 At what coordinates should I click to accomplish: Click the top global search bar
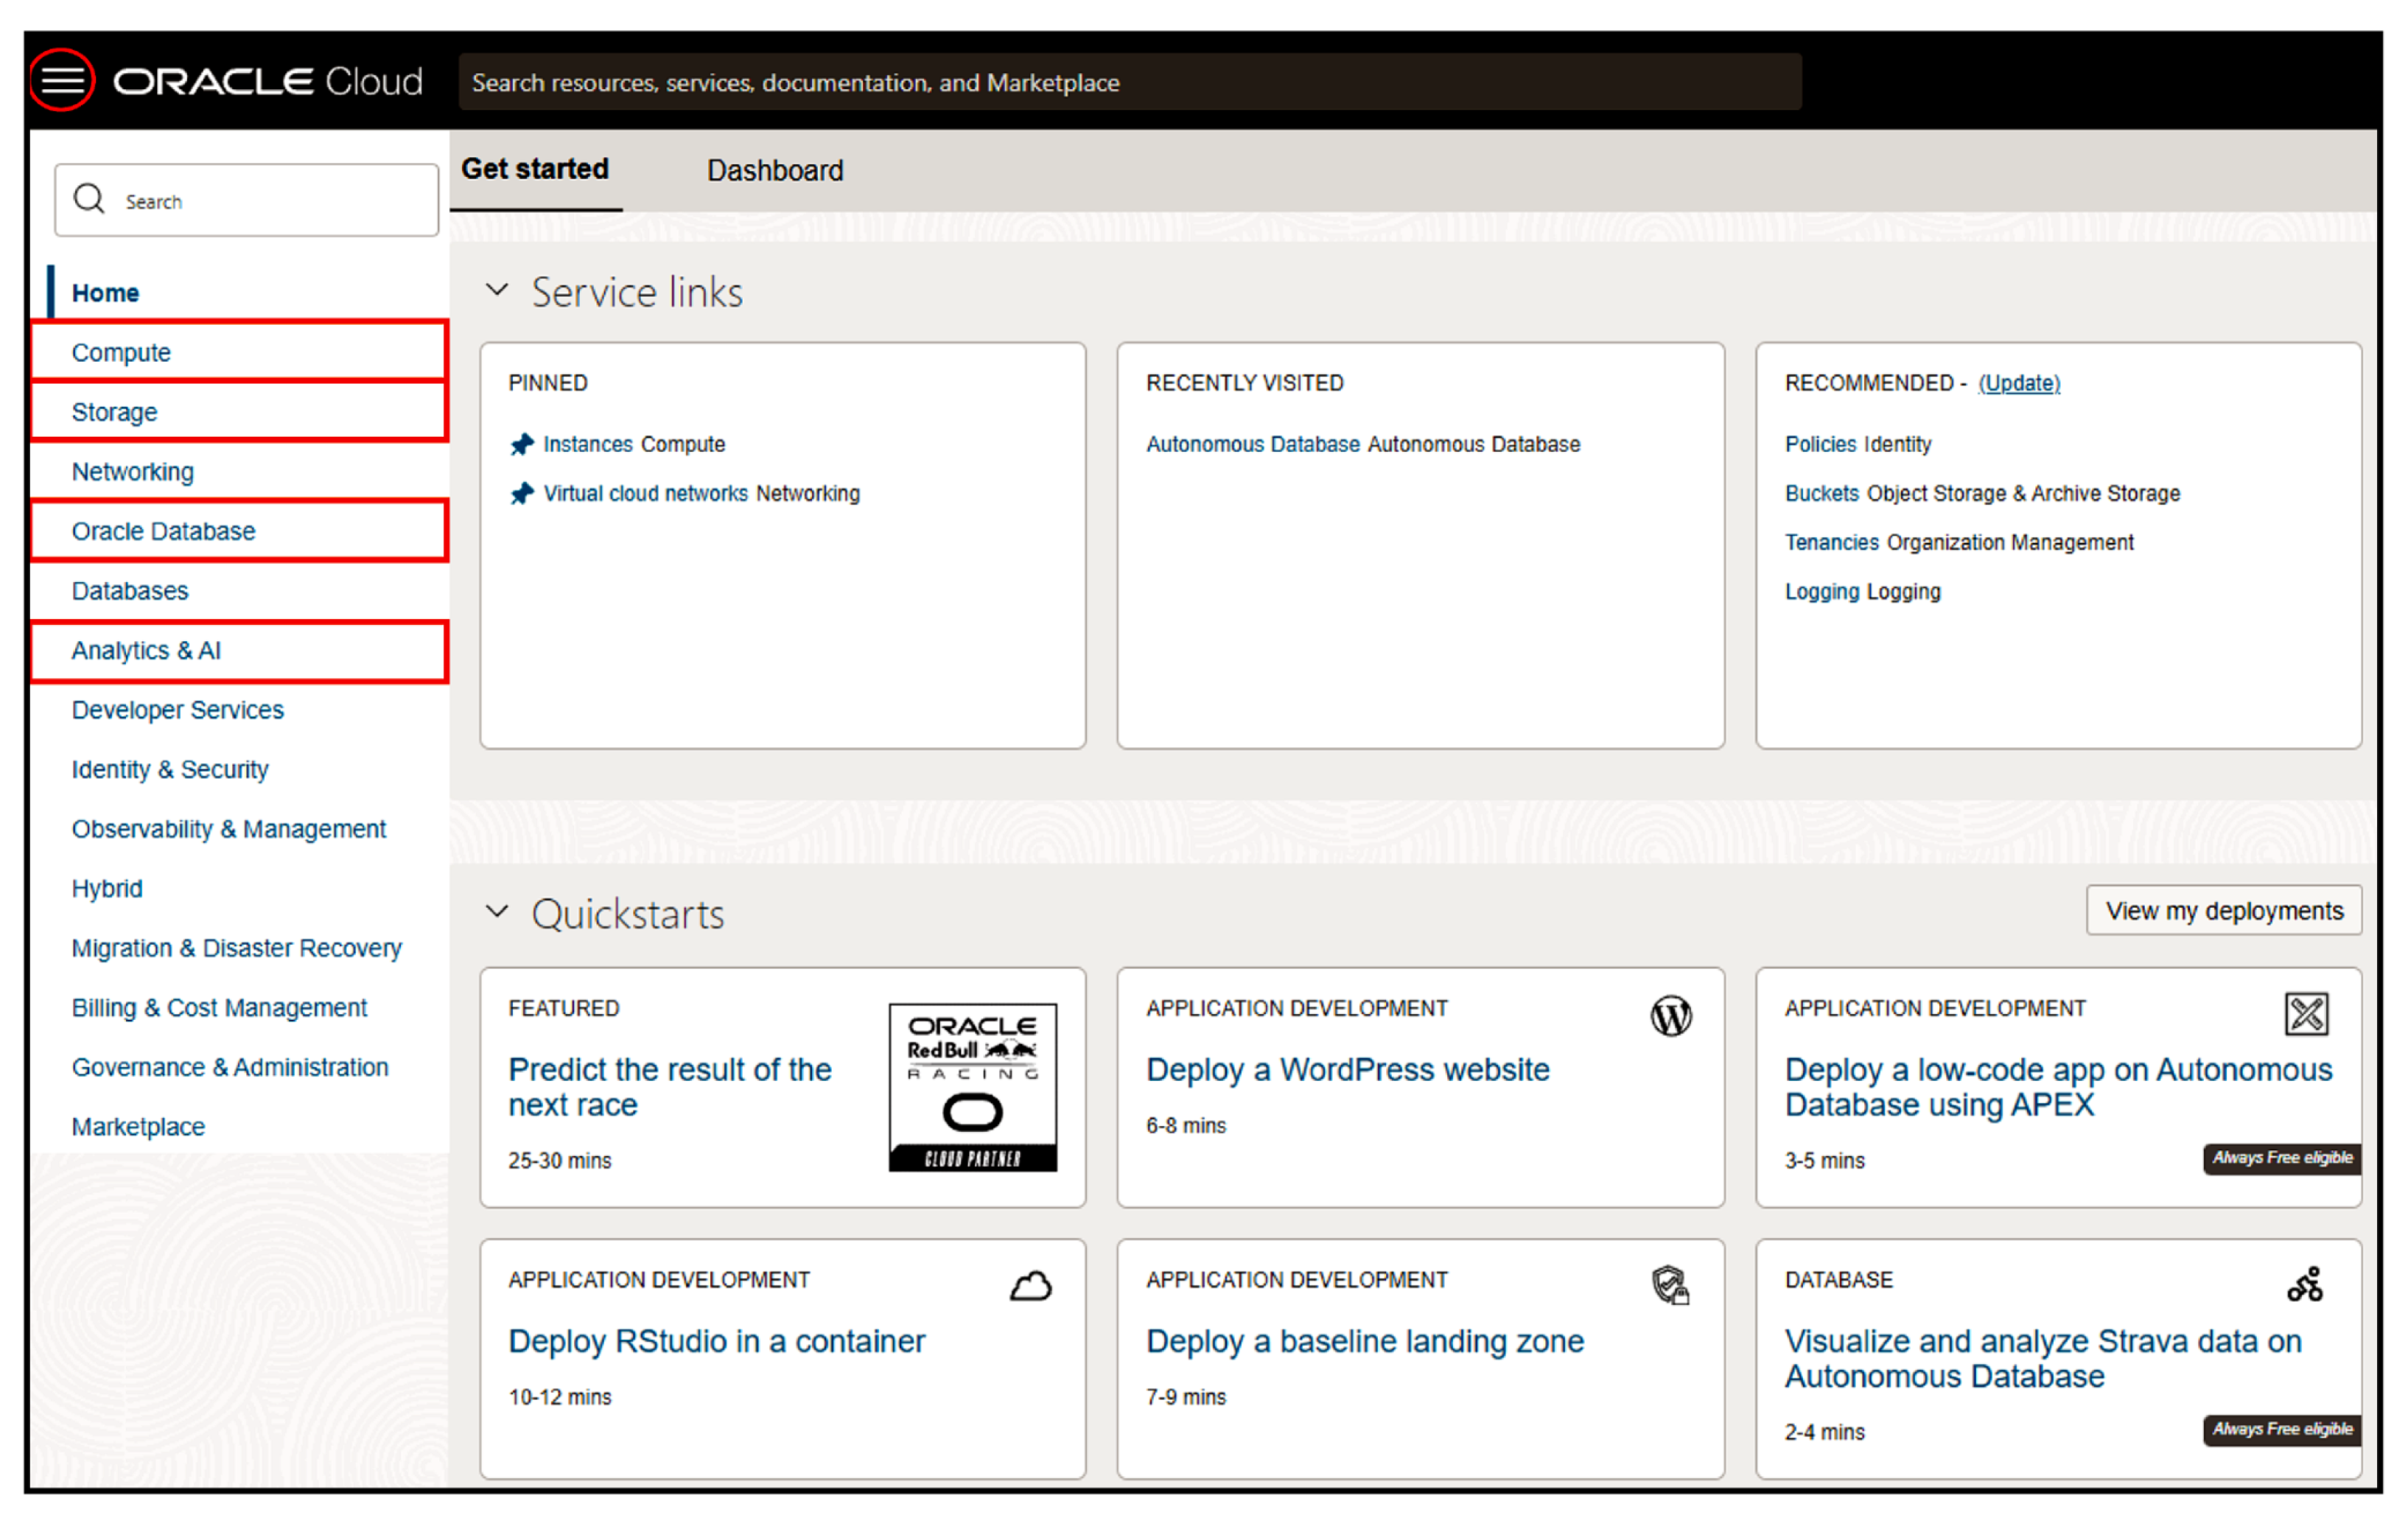click(1130, 82)
